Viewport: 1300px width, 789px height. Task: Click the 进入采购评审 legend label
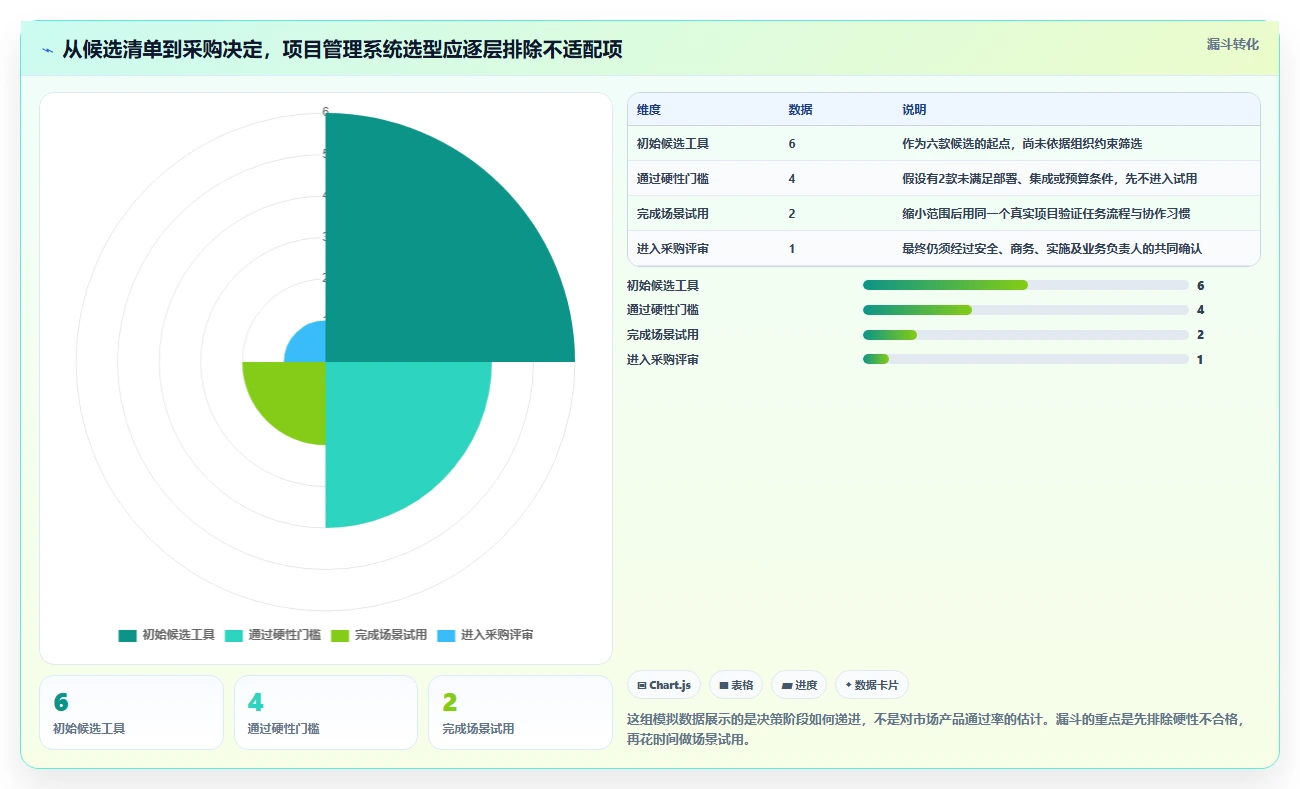point(497,635)
